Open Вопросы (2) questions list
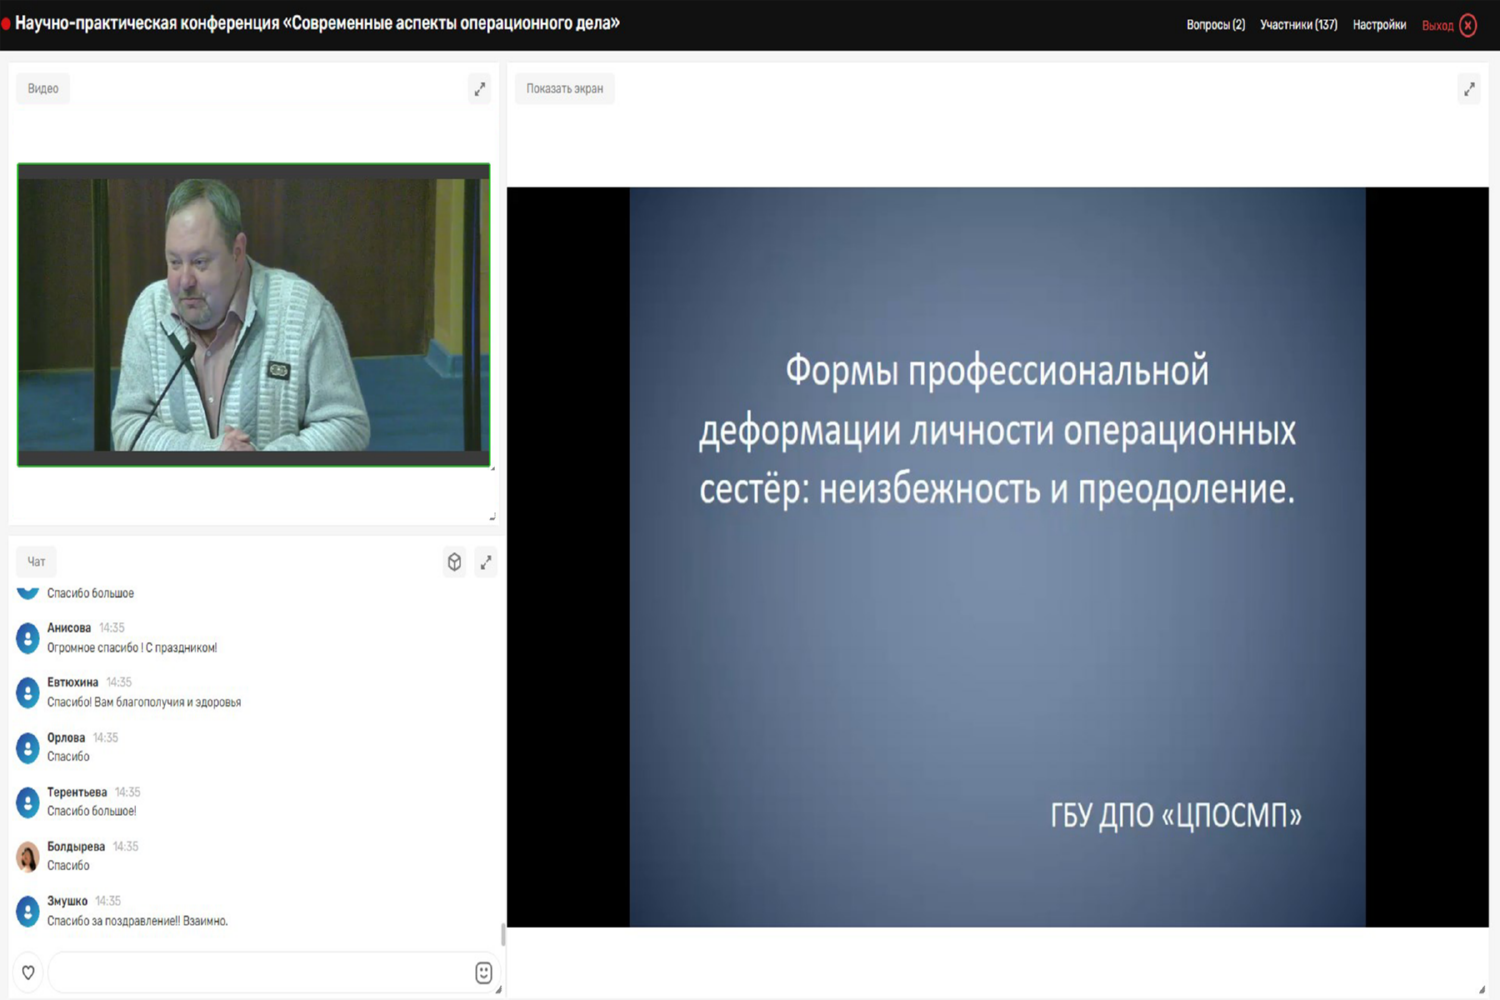Image resolution: width=1500 pixels, height=1000 pixels. pos(1215,25)
